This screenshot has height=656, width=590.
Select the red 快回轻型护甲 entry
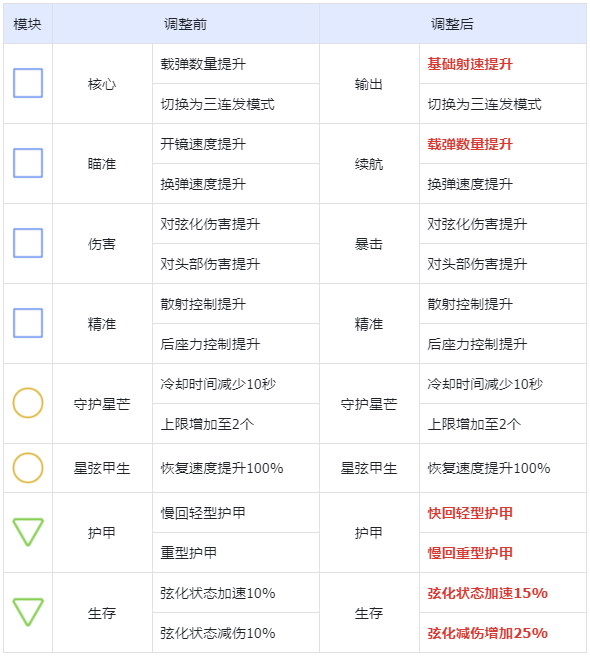tap(470, 513)
